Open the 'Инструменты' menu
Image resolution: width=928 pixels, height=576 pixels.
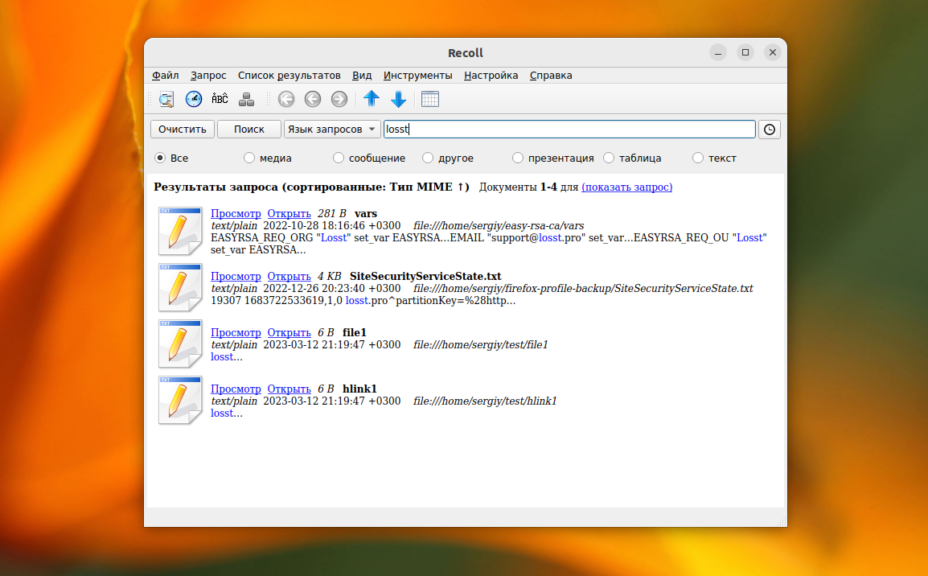pyautogui.click(x=418, y=75)
